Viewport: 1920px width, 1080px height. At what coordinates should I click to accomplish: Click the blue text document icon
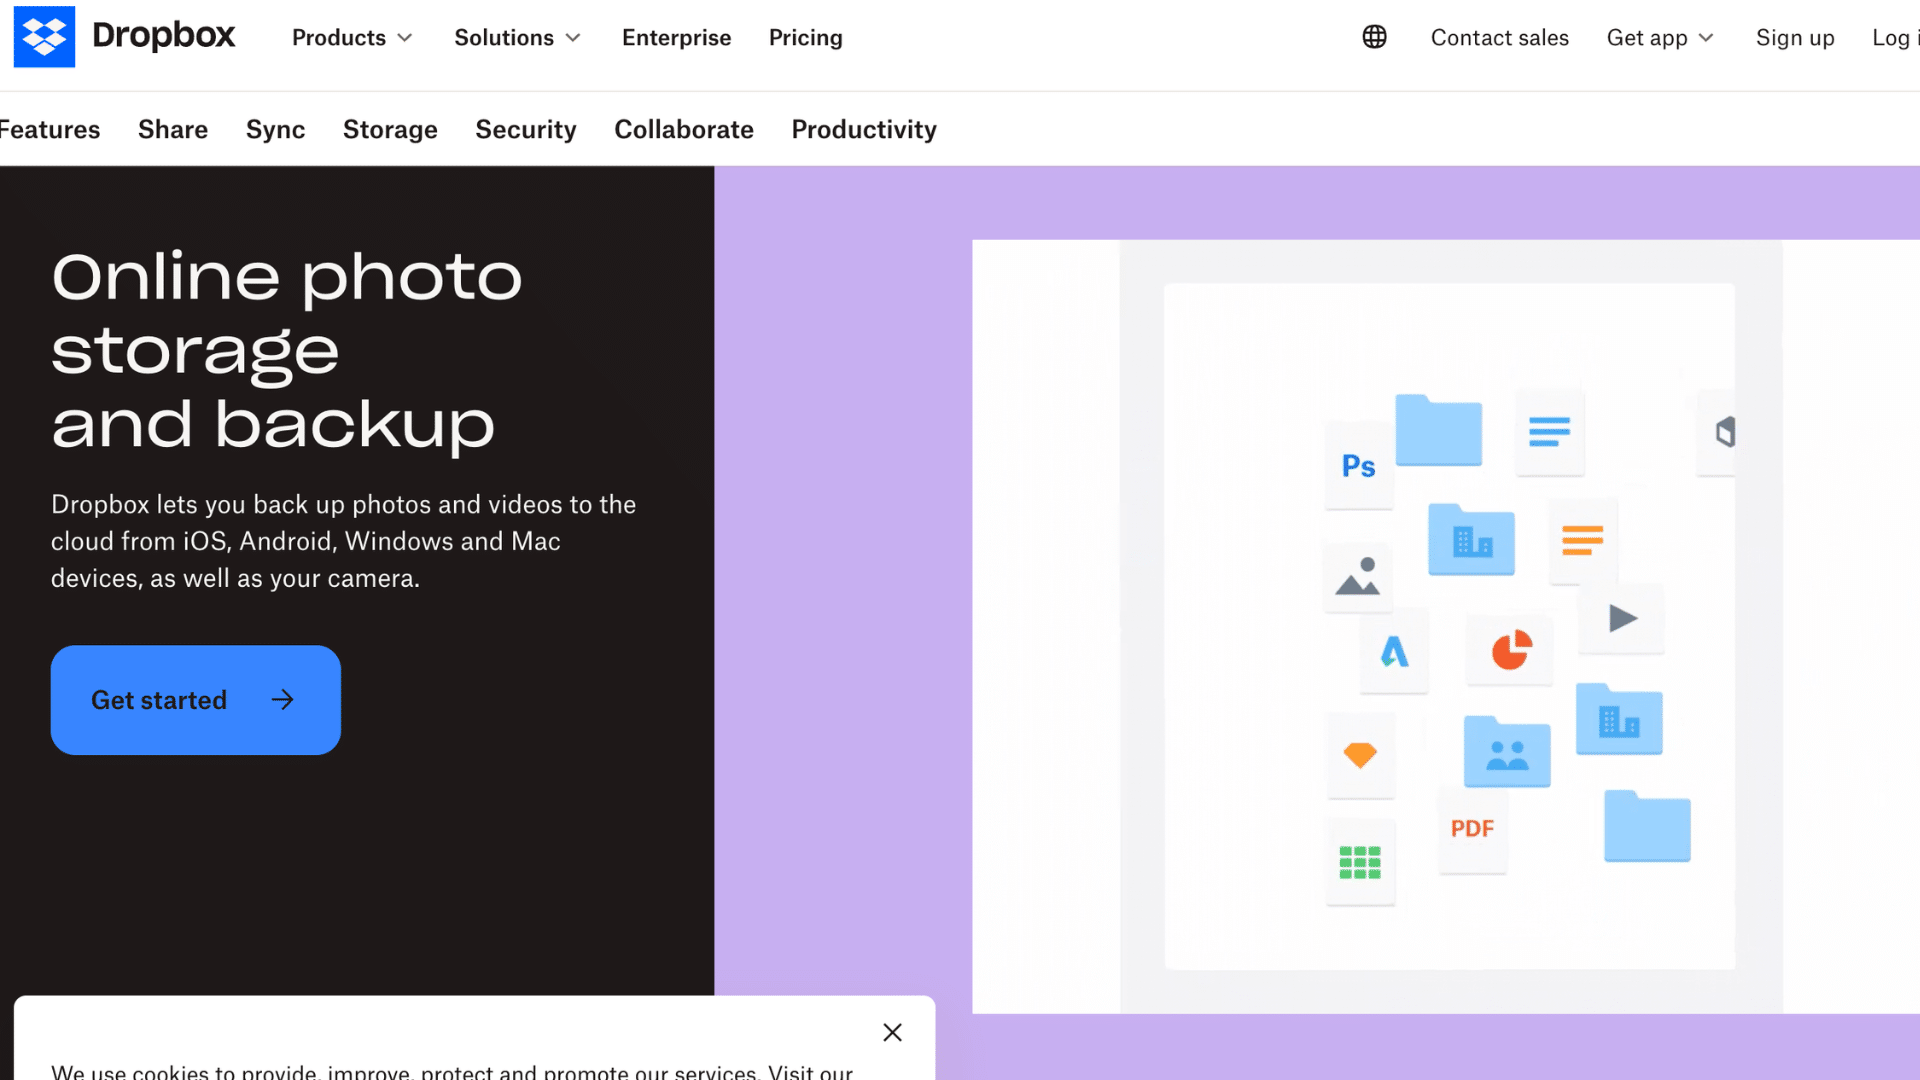pyautogui.click(x=1550, y=432)
